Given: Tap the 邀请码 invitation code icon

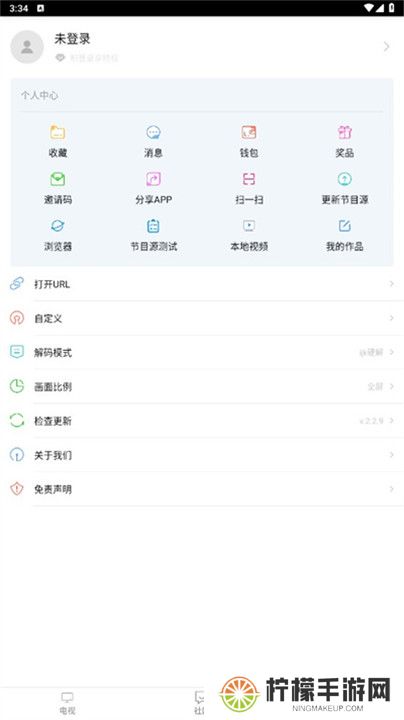Looking at the screenshot, I should click(x=57, y=179).
